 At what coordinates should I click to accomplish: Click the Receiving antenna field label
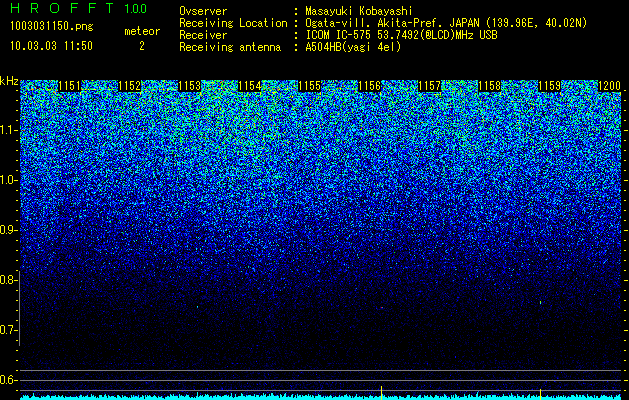click(x=230, y=47)
